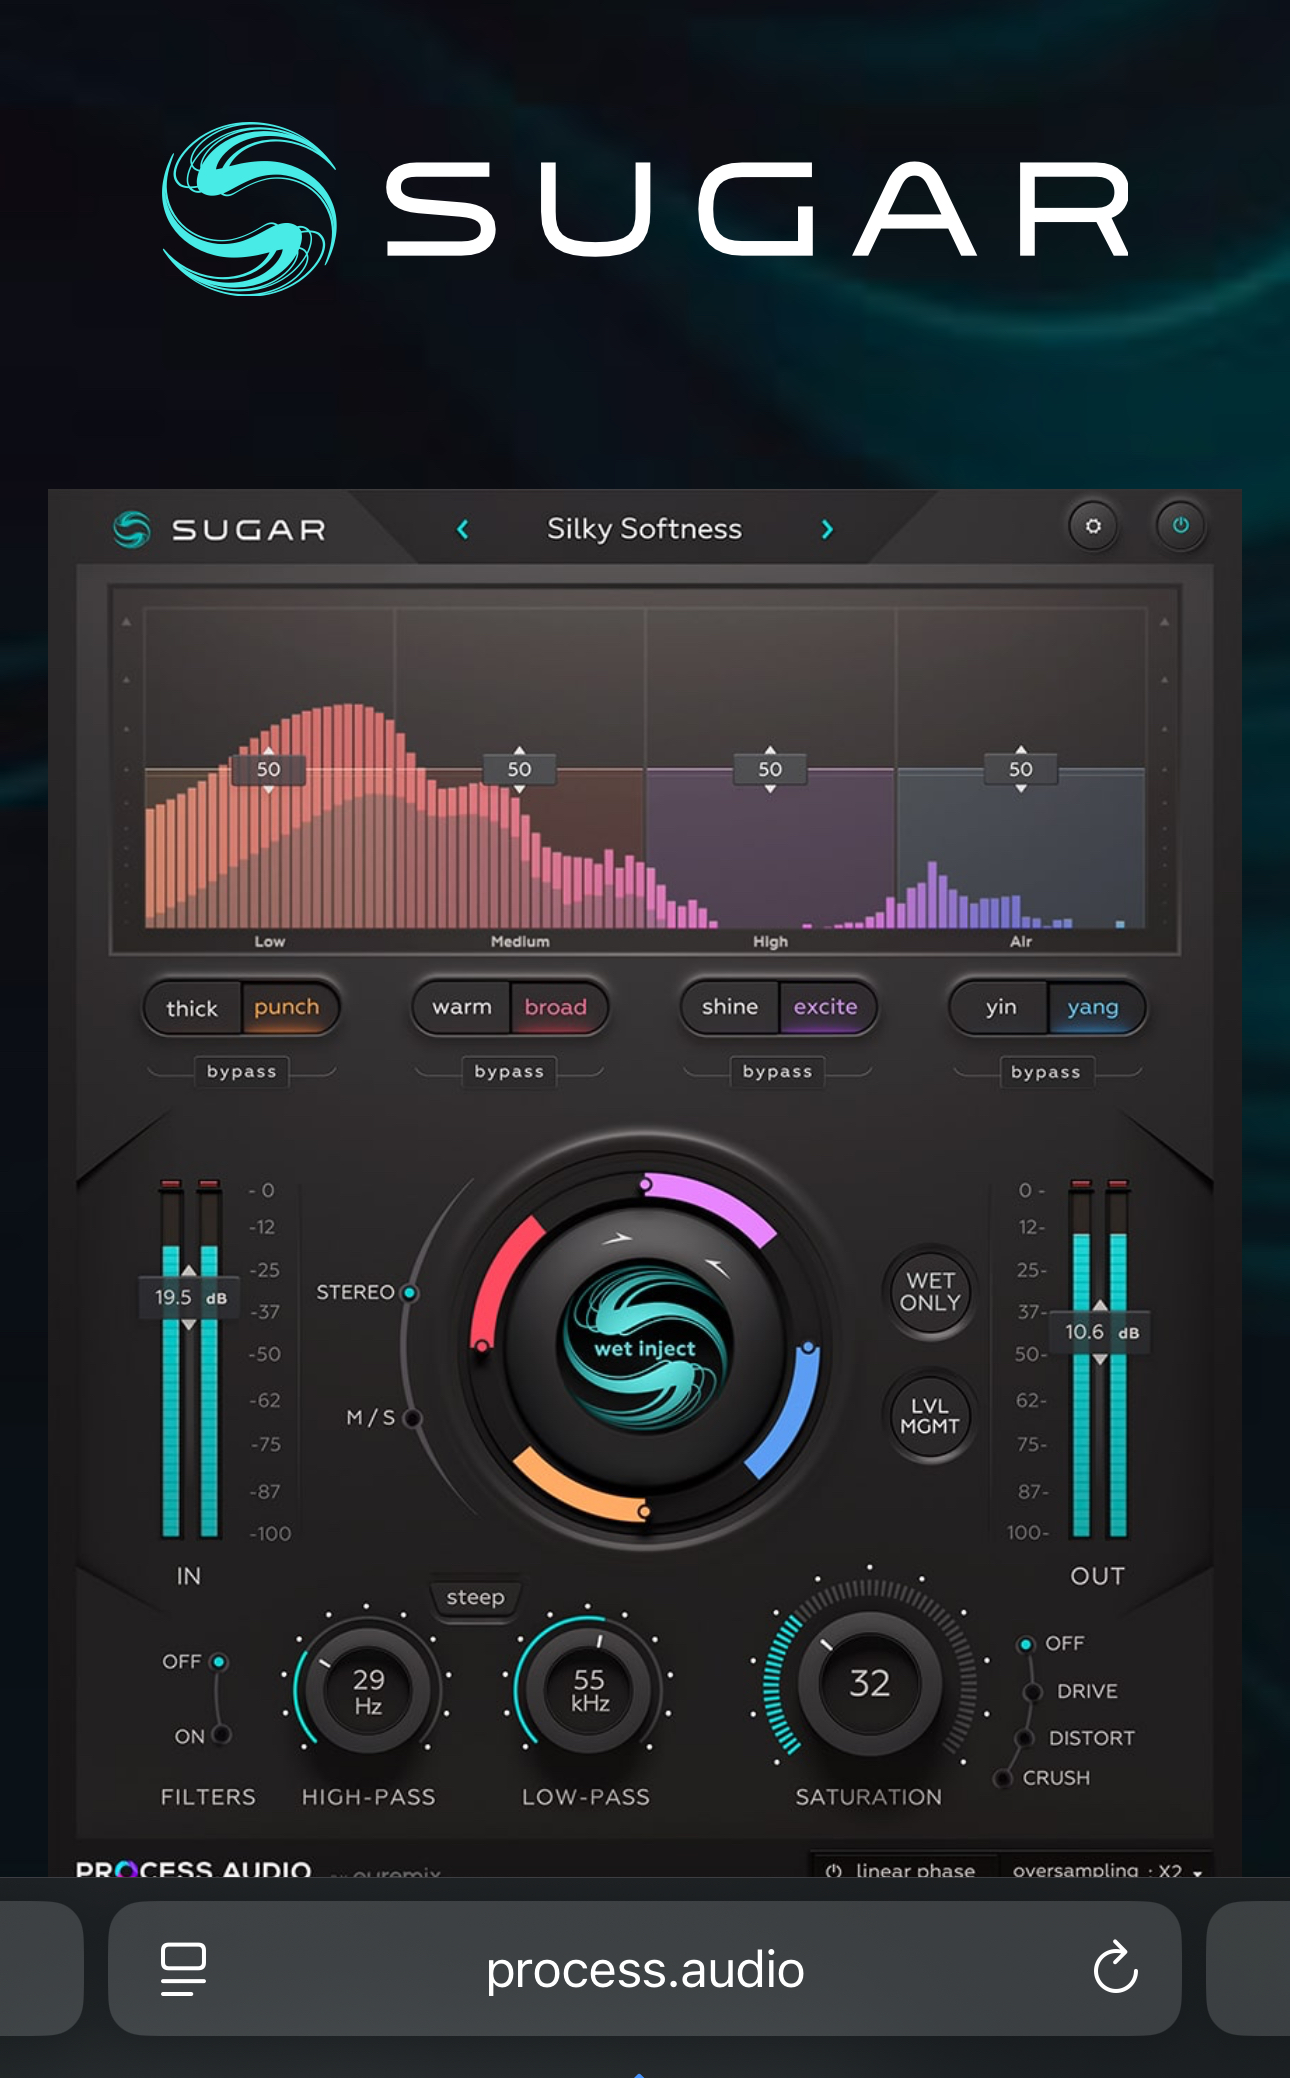
Task: Set filters switch to ON
Action: pos(202,1736)
